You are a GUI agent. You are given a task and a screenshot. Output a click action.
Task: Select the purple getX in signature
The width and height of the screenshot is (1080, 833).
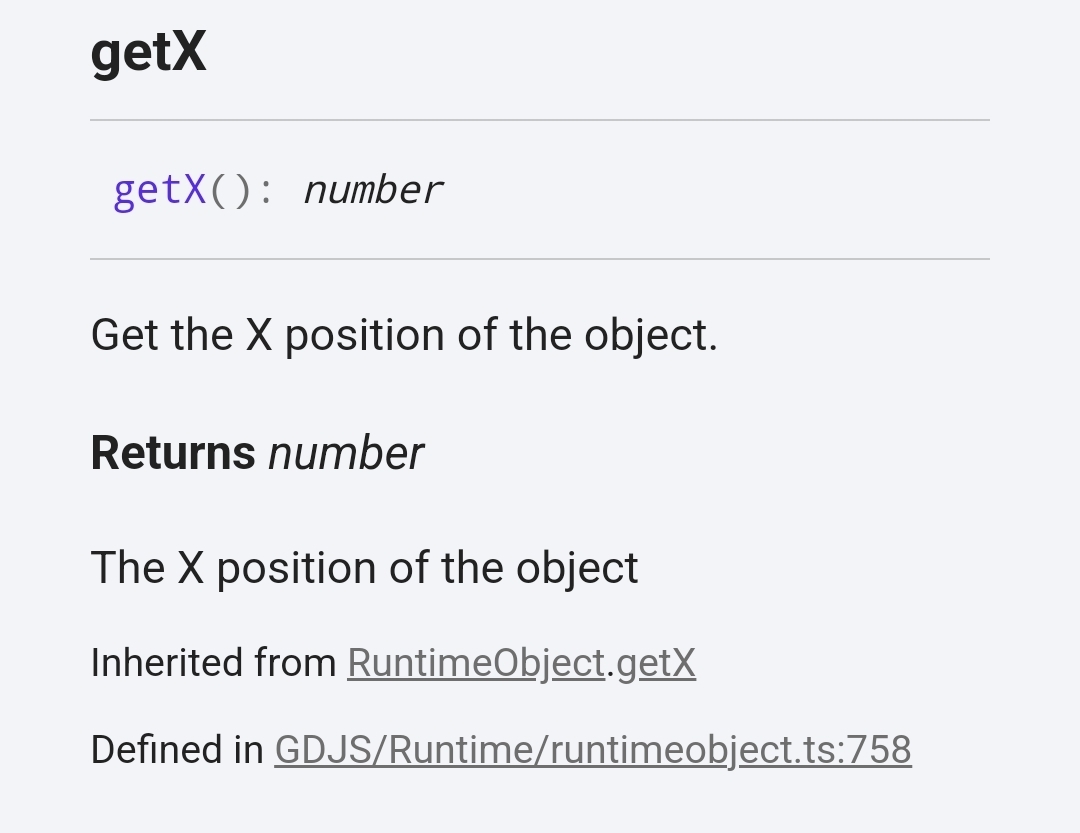point(160,189)
